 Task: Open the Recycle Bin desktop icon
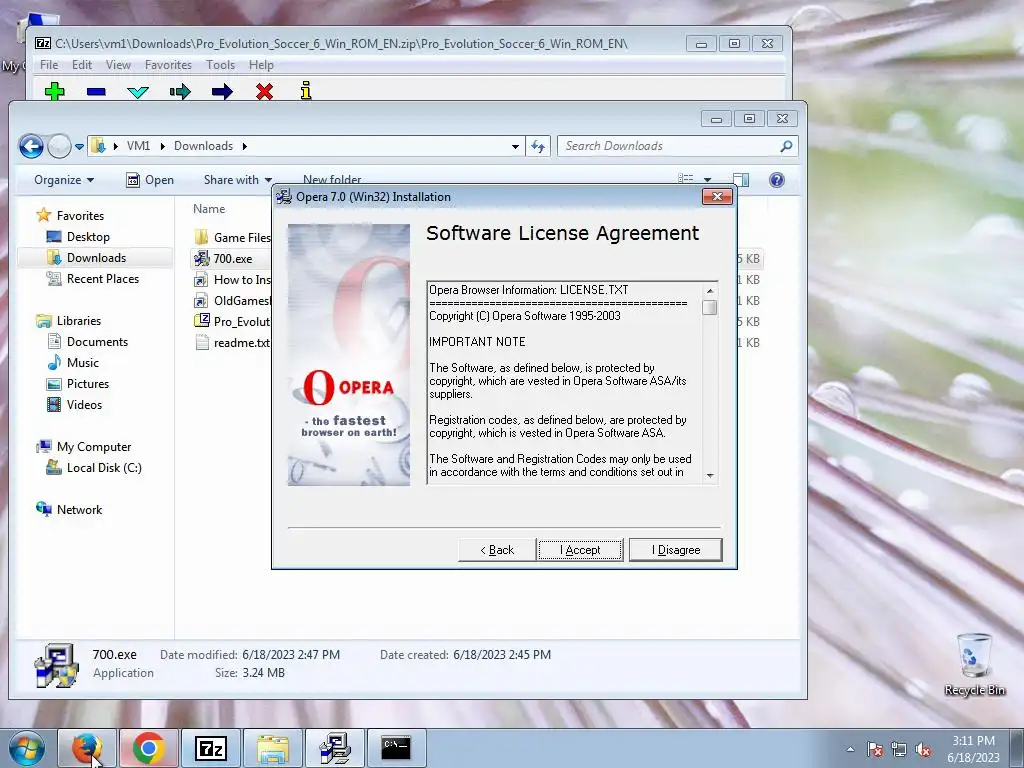[x=974, y=665]
